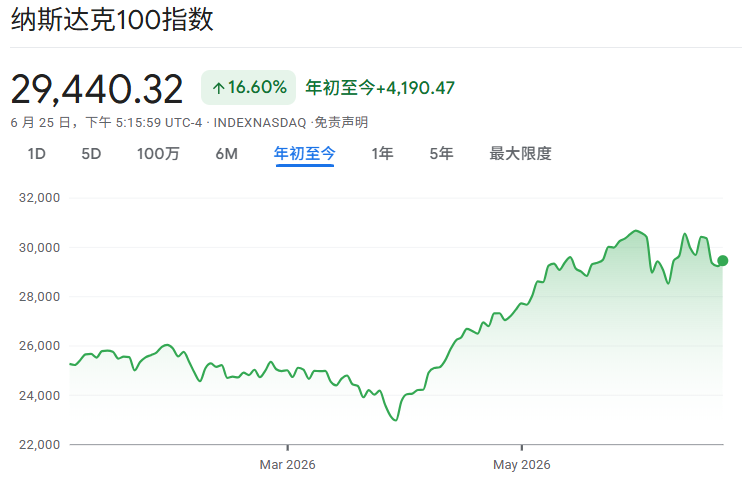Switch to the 5年 range tab

442,154
